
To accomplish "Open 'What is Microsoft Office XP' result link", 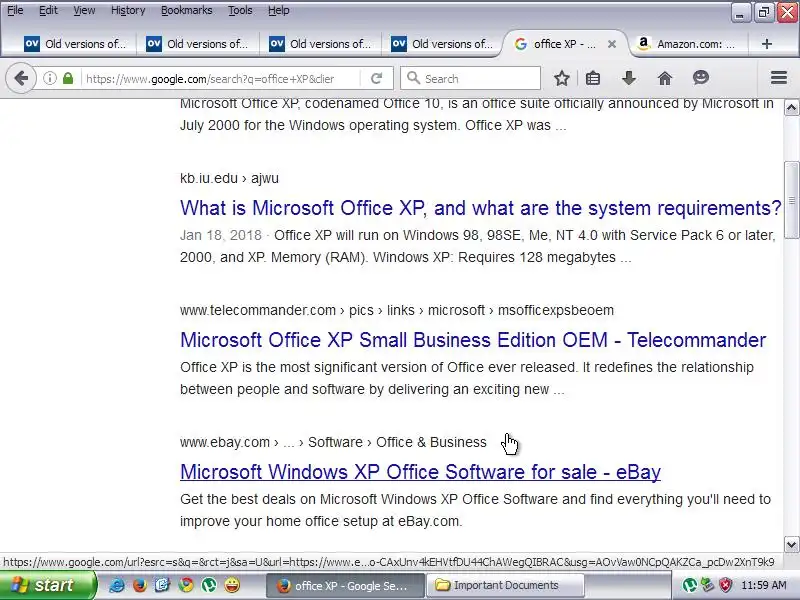I will pos(481,208).
